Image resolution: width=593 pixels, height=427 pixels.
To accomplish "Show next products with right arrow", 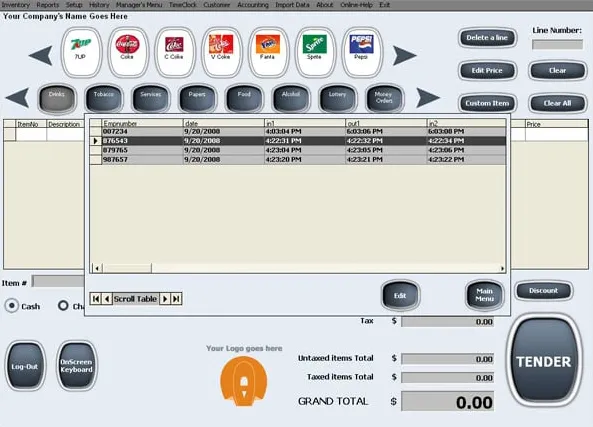I will pos(404,56).
